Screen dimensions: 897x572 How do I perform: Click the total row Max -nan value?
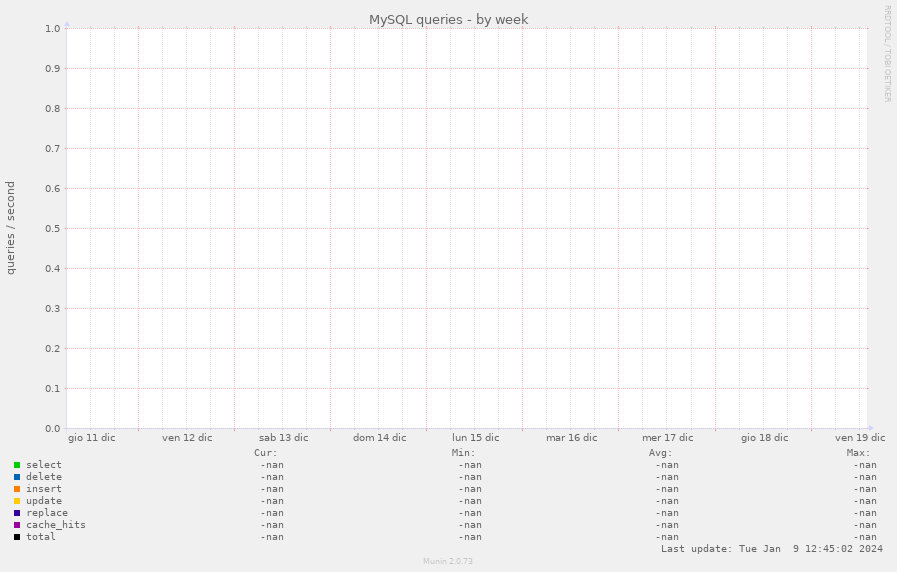[x=865, y=537]
